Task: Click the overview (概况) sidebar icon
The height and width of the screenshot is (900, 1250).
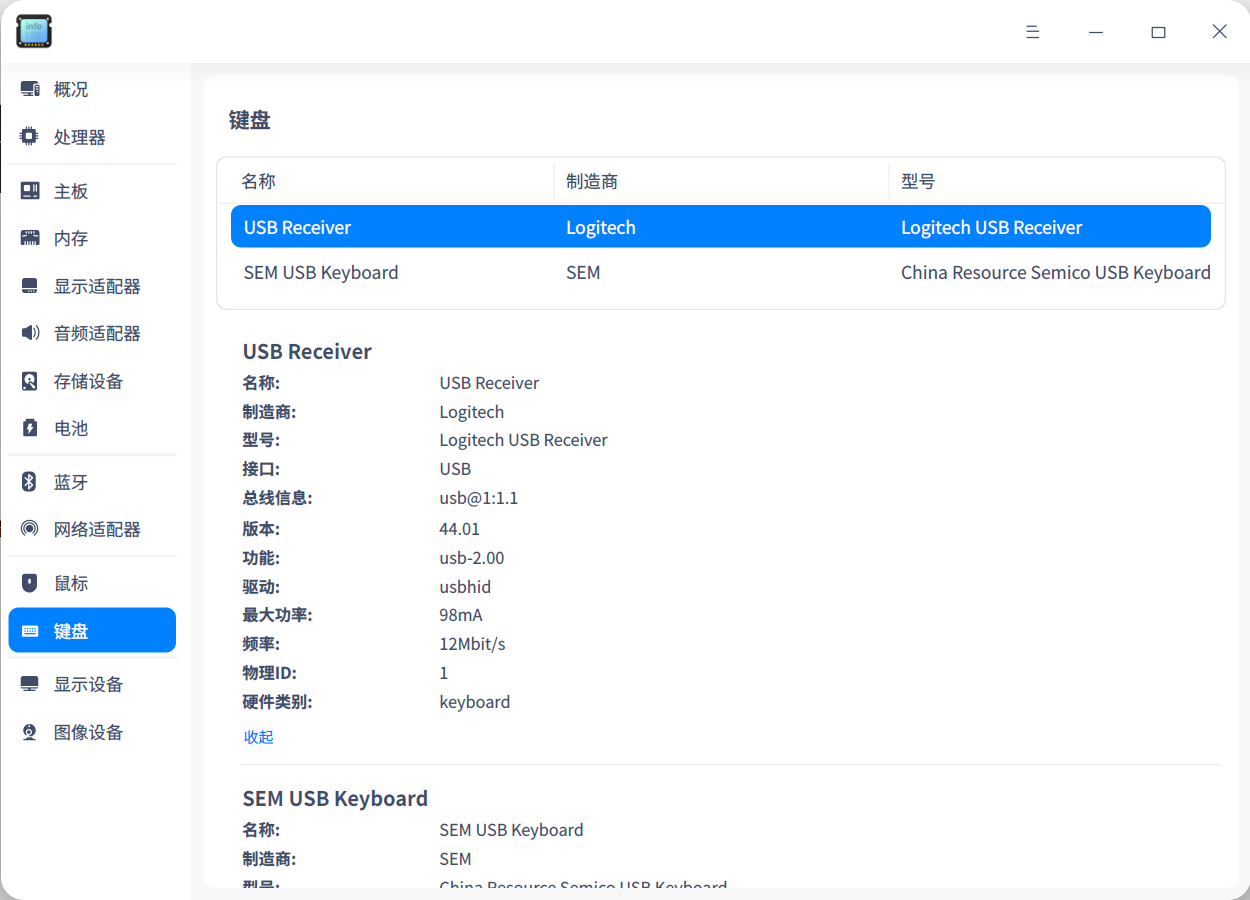Action: [30, 90]
